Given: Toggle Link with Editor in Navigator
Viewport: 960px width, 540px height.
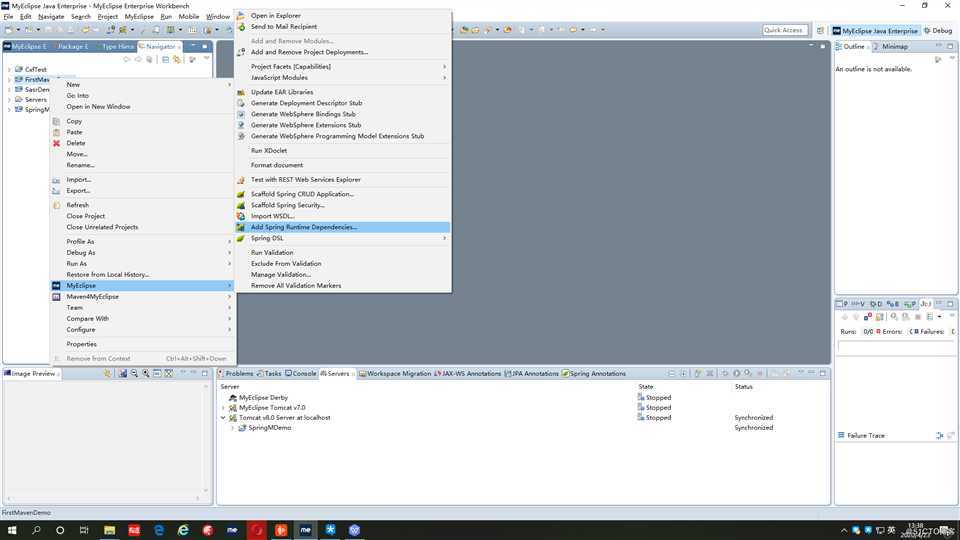Looking at the screenshot, I should [177, 59].
